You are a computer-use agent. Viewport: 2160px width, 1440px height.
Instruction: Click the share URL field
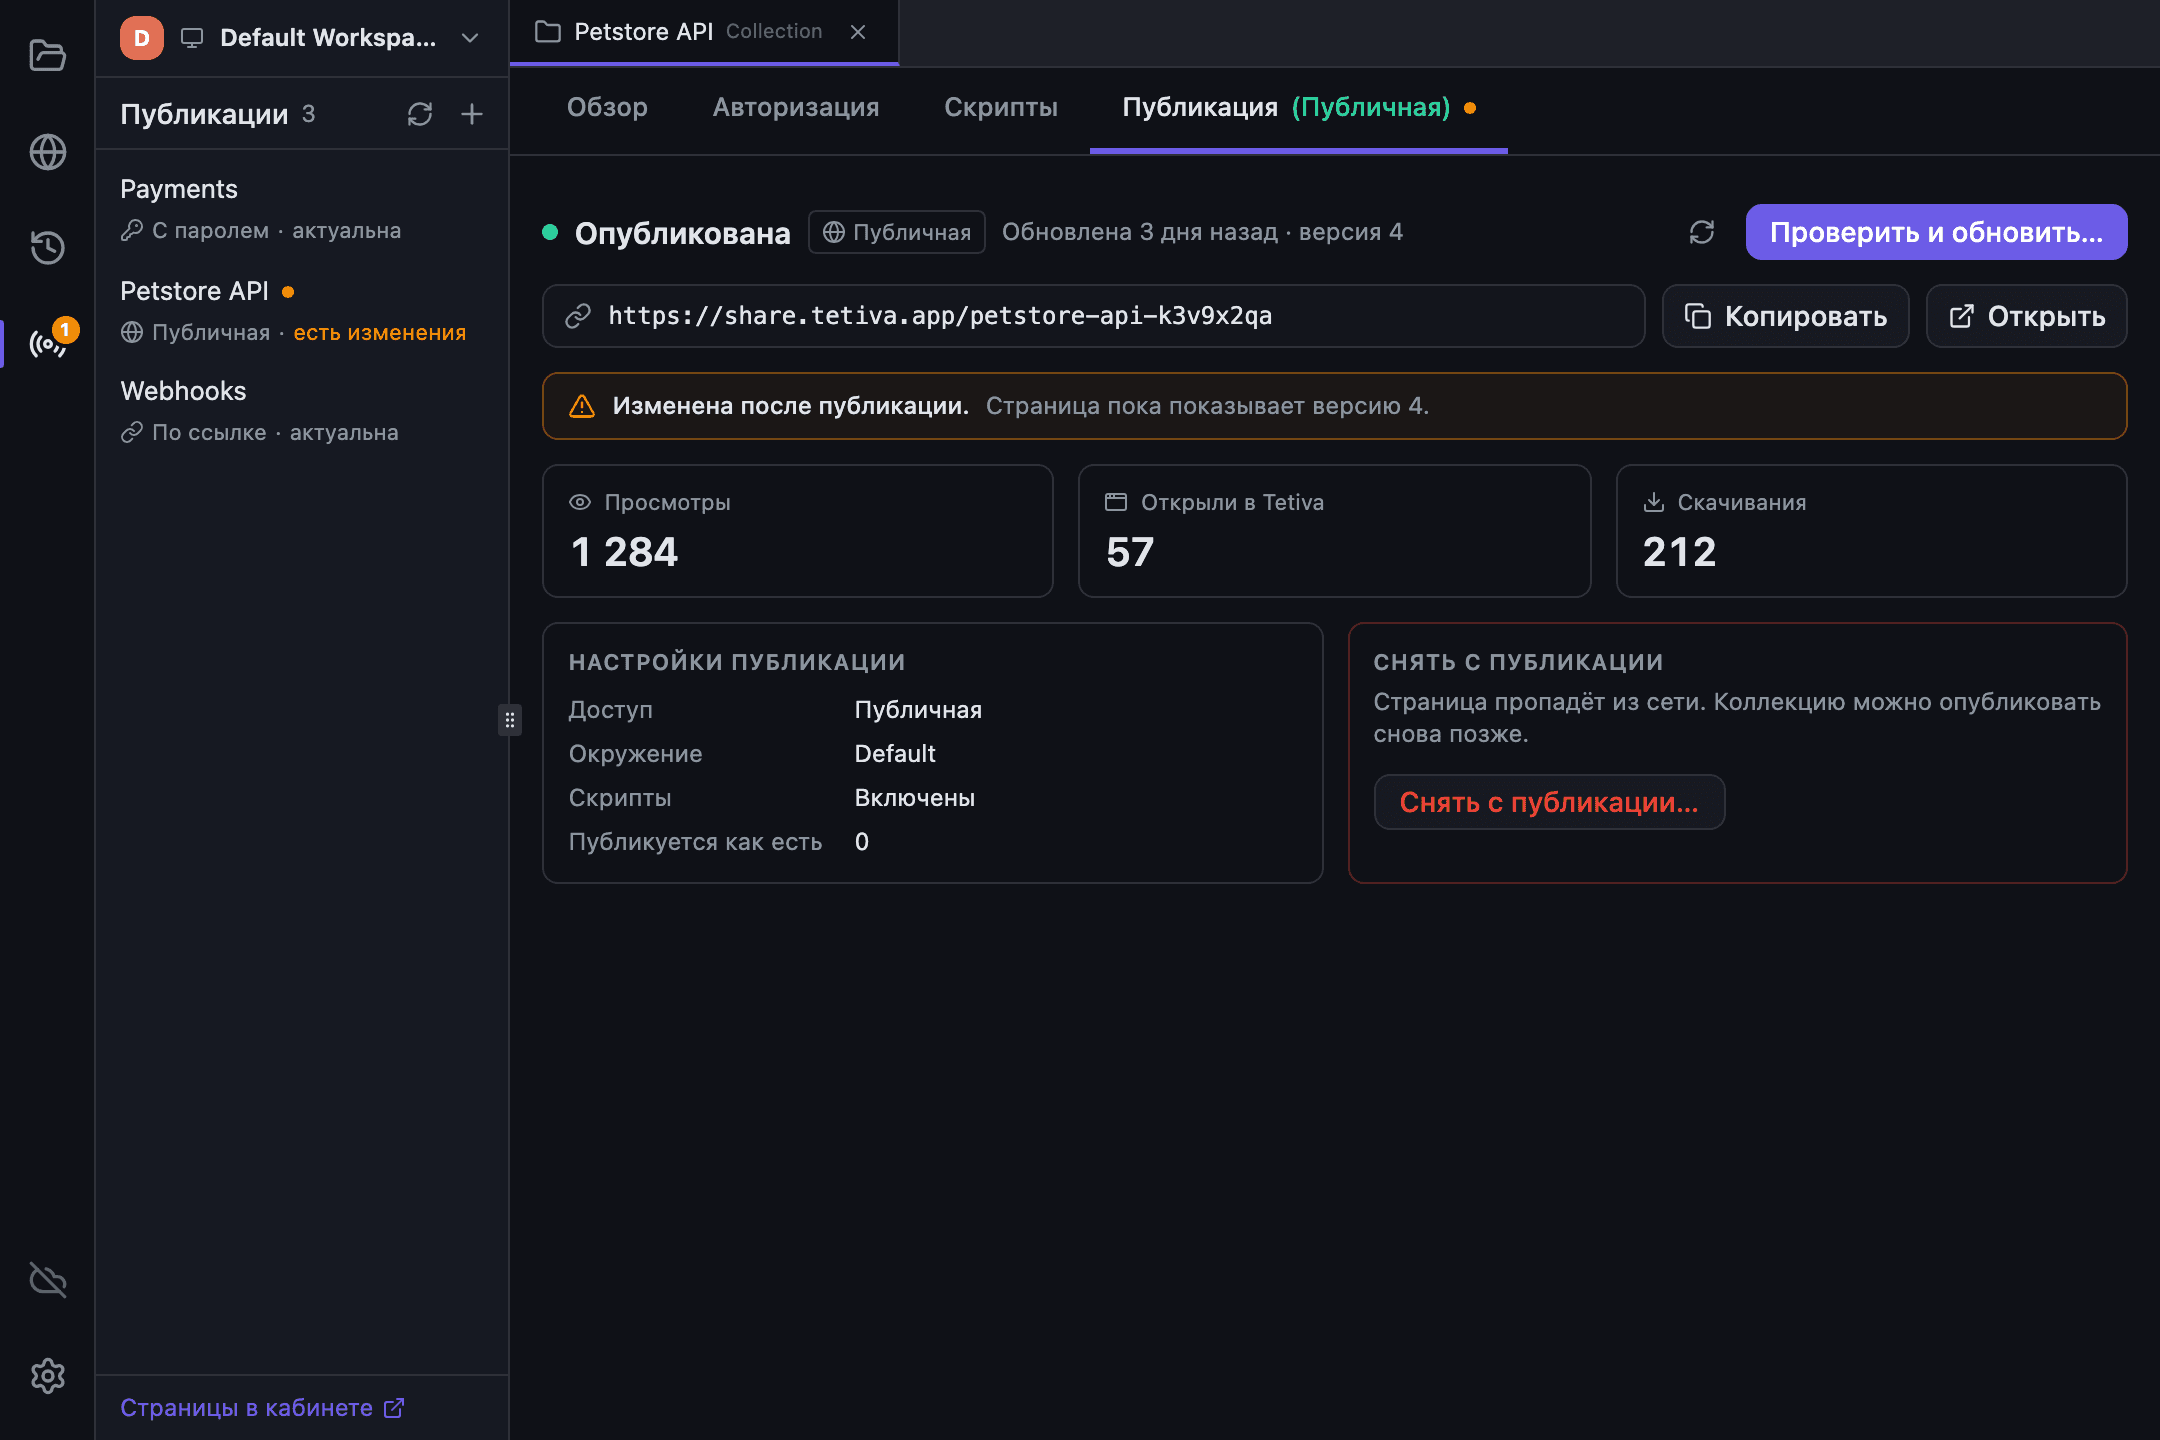(x=1093, y=316)
